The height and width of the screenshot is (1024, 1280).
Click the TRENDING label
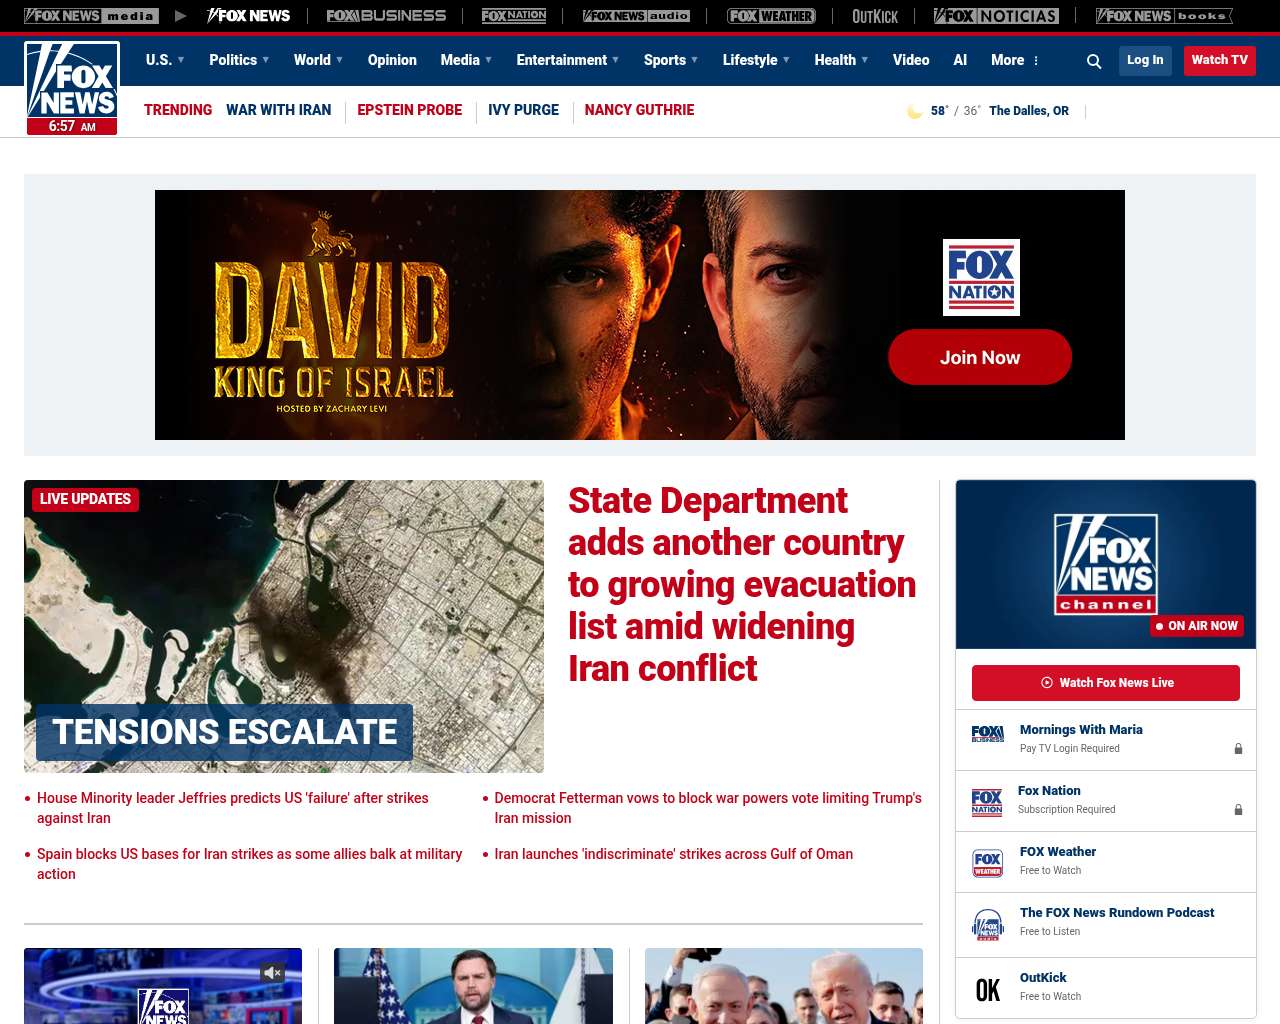coord(178,110)
